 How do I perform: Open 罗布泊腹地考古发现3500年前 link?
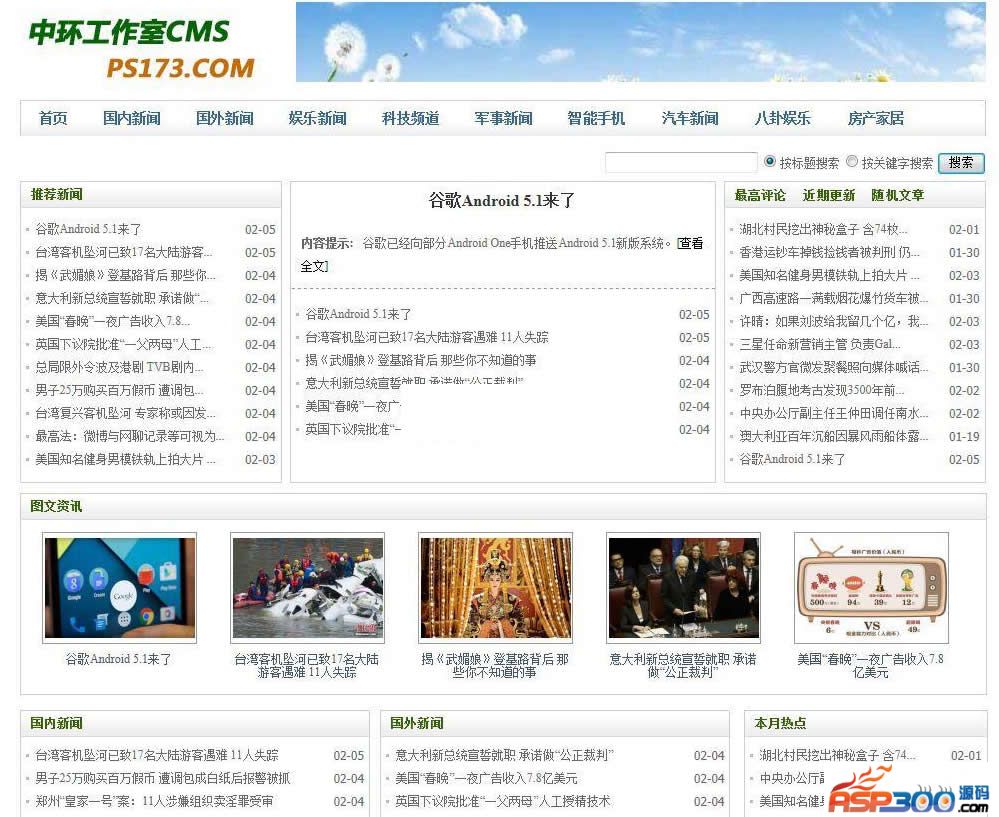pos(822,390)
